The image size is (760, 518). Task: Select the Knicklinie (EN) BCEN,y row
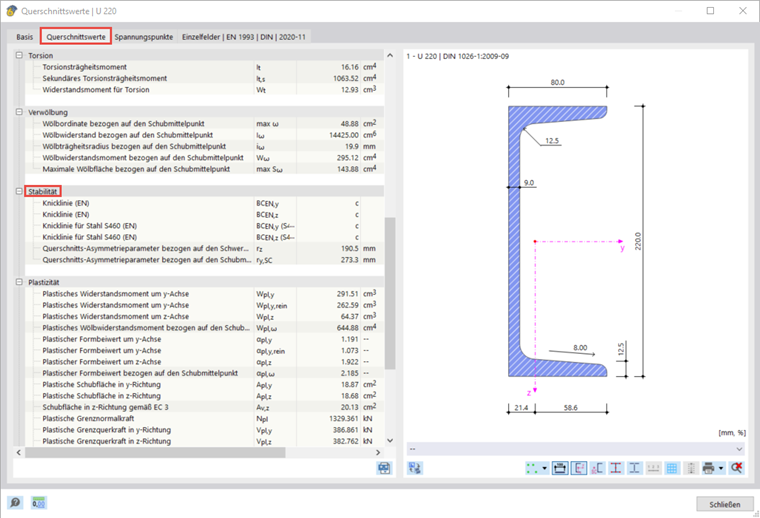pyautogui.click(x=205, y=203)
